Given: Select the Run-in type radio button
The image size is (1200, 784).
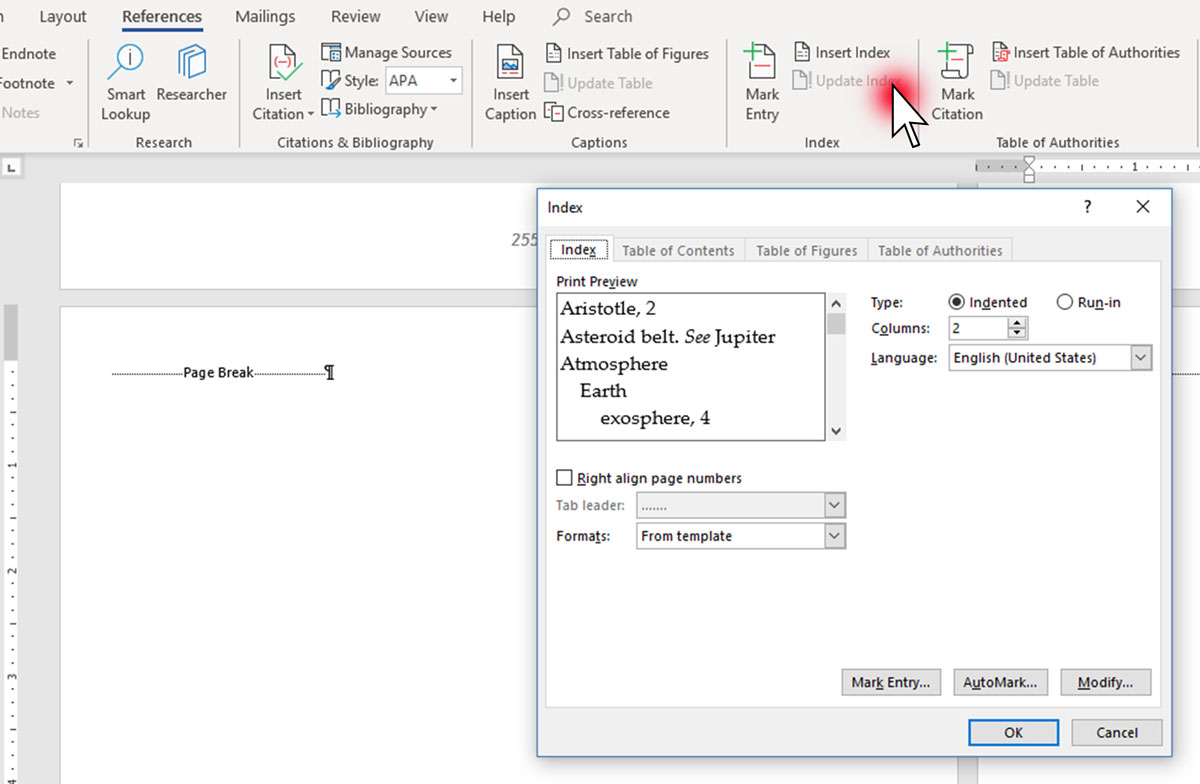Looking at the screenshot, I should [1064, 302].
